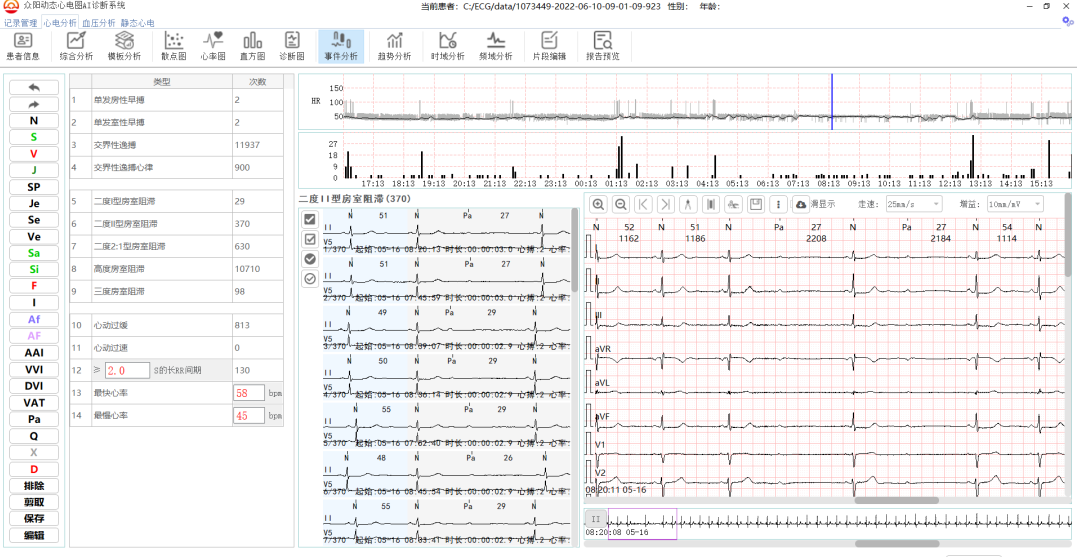Click the filled round checkmark beside the strip list
Viewport: 1077px width, 557px height.
click(310, 259)
